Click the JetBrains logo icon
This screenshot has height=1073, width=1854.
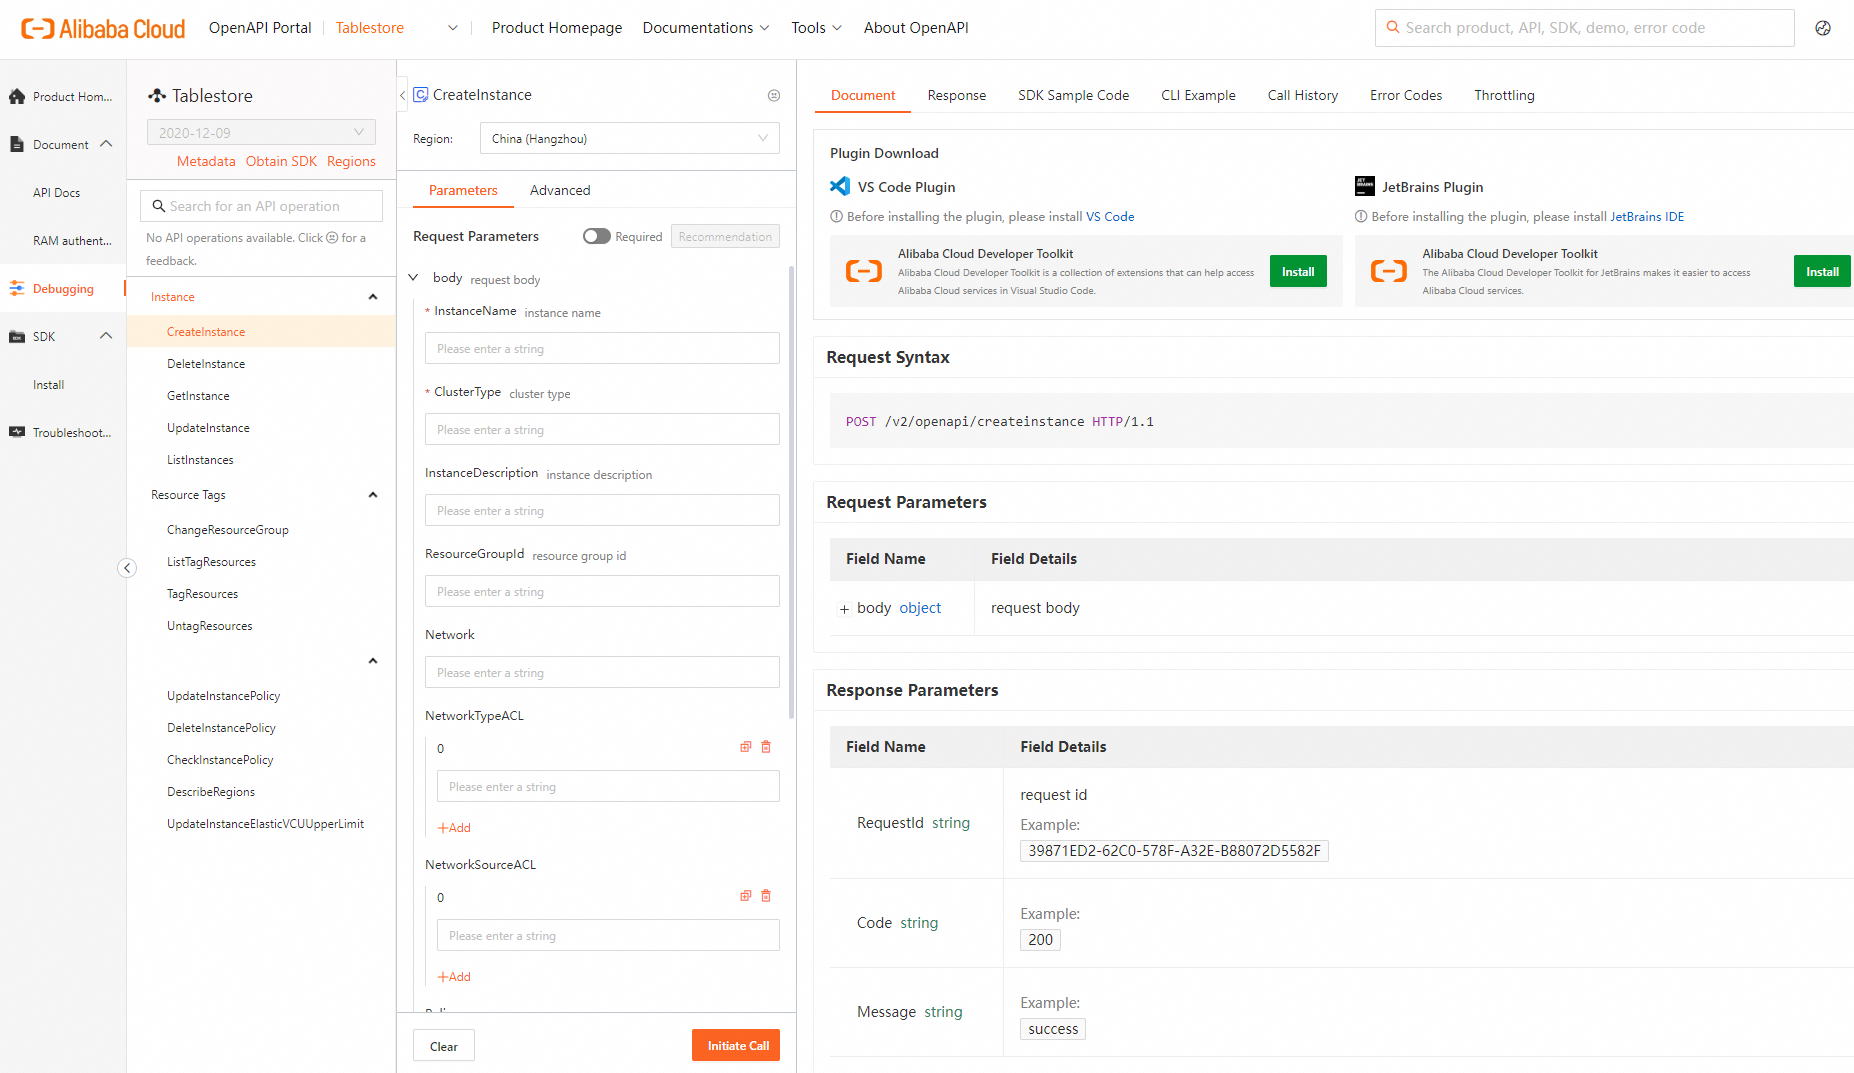1365,186
